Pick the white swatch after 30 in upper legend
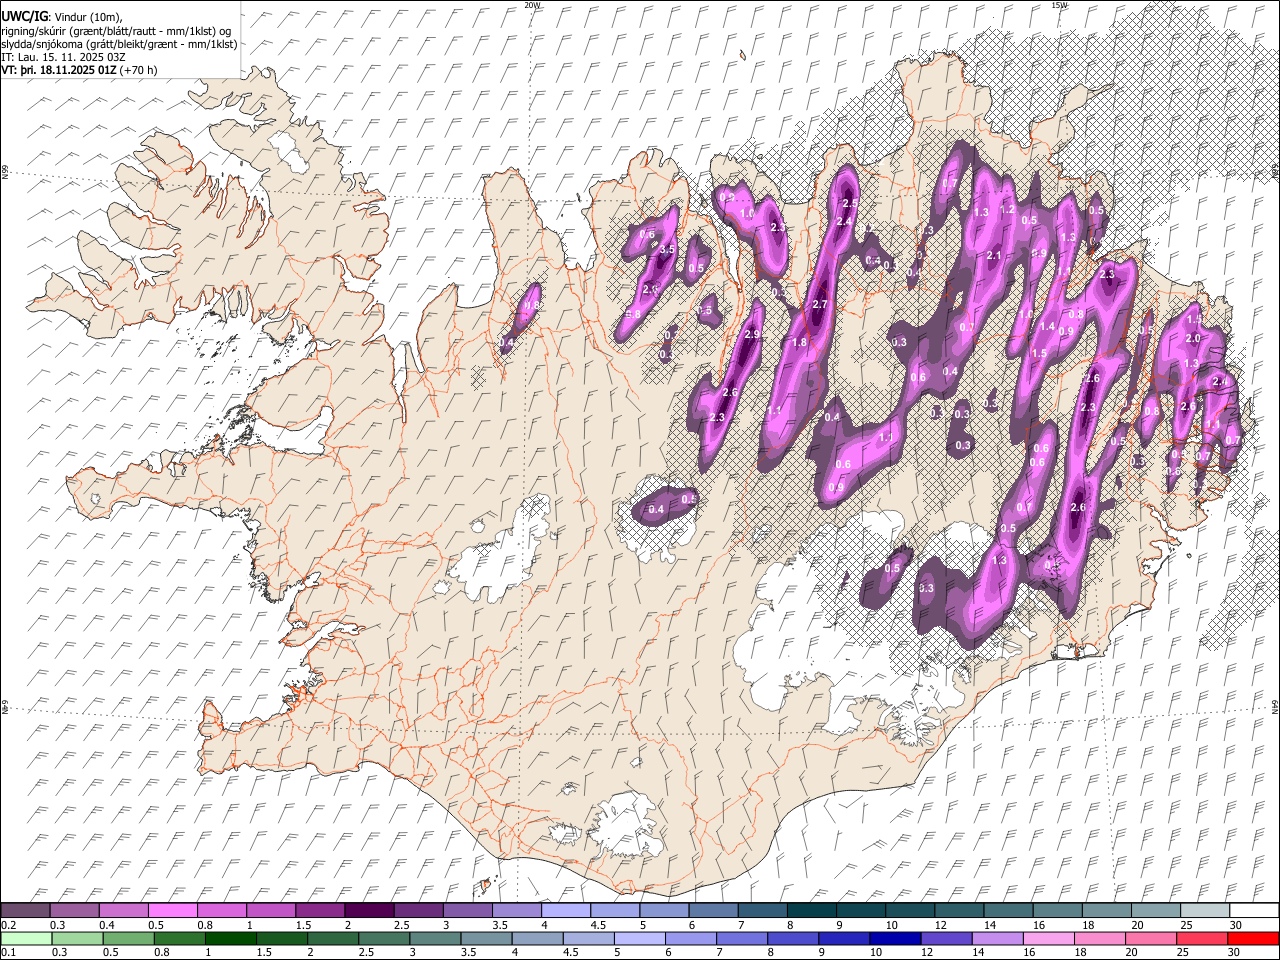 [x=1254, y=911]
